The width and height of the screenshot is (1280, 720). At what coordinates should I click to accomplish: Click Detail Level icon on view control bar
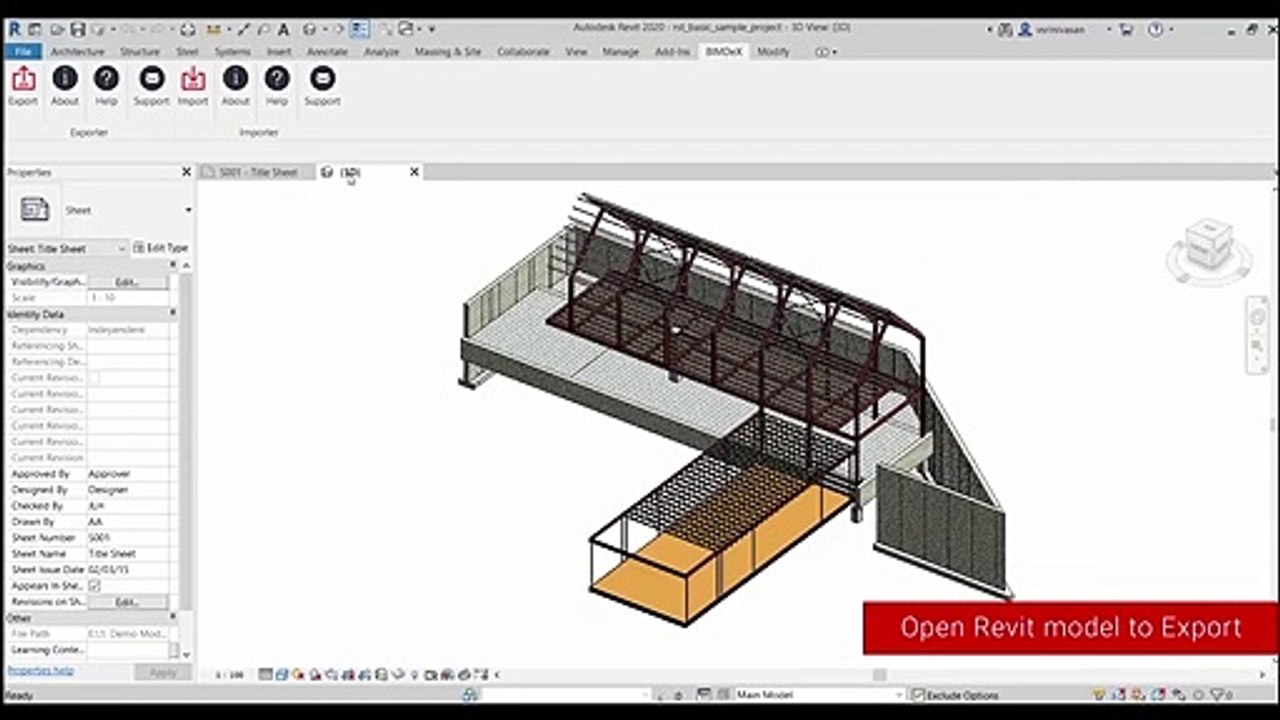click(265, 675)
